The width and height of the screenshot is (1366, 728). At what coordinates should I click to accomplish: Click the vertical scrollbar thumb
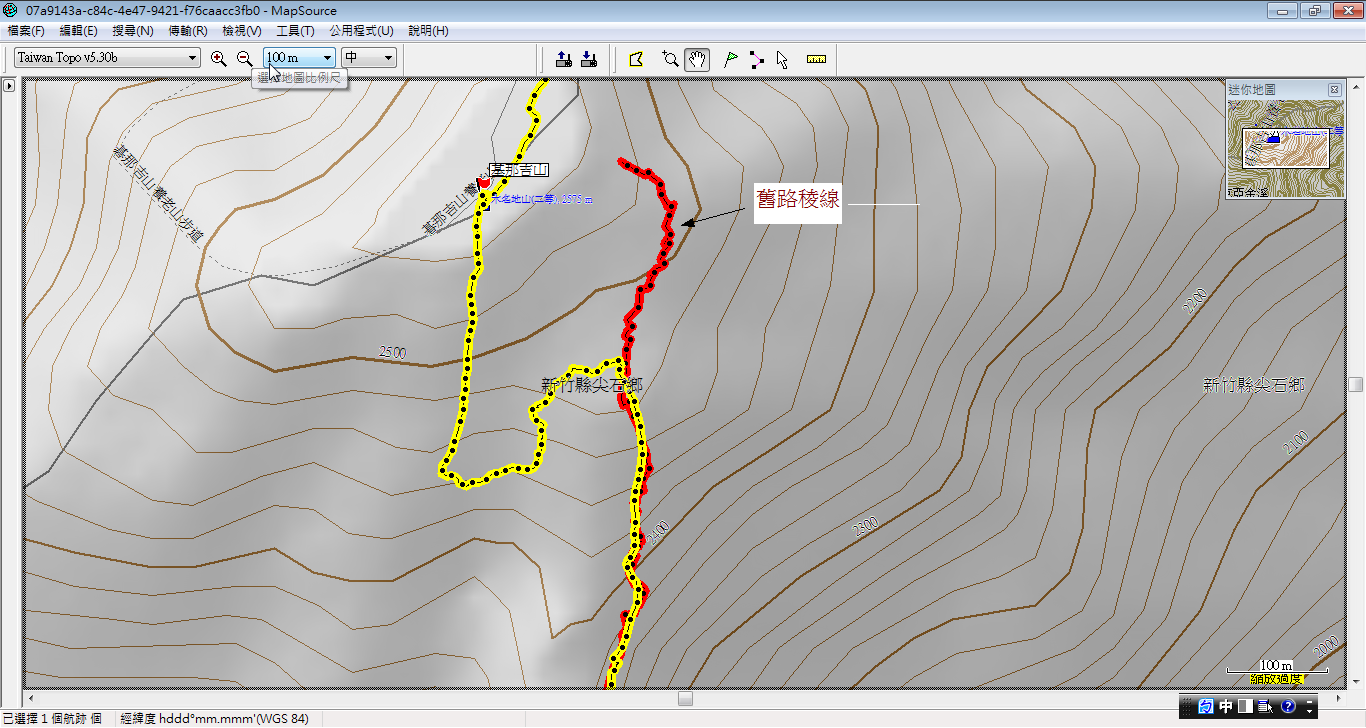[1357, 384]
